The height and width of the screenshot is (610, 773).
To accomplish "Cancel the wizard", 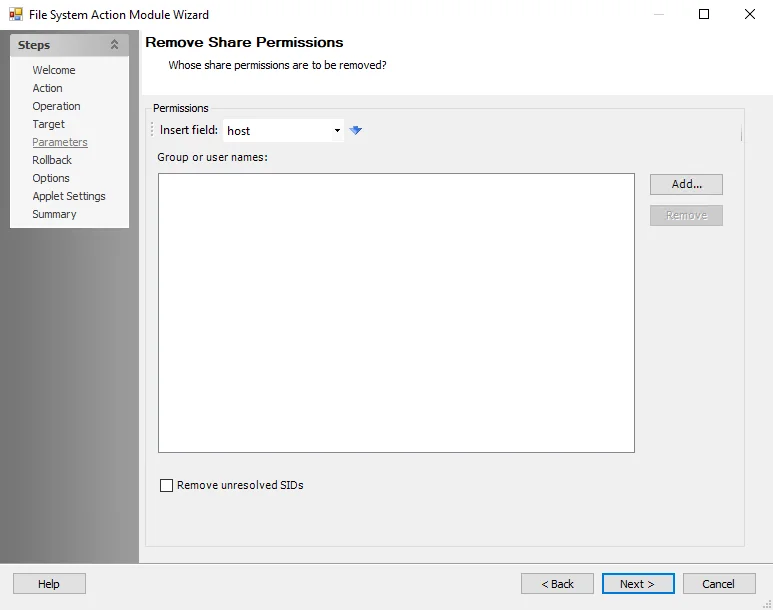I will (x=719, y=584).
